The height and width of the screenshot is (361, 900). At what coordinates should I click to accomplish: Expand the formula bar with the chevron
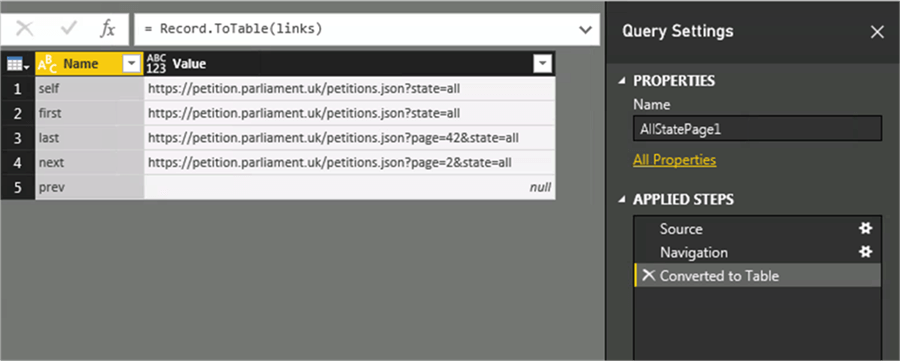pos(585,29)
